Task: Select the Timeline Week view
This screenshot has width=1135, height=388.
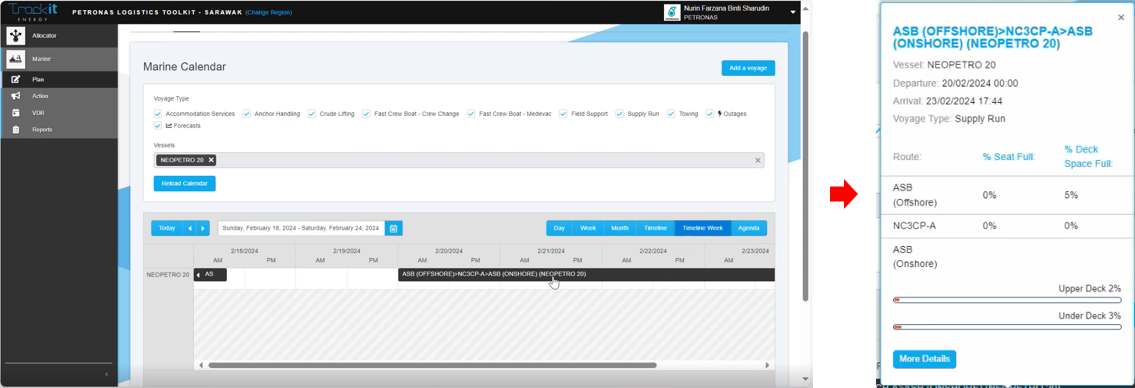Action: [x=703, y=228]
